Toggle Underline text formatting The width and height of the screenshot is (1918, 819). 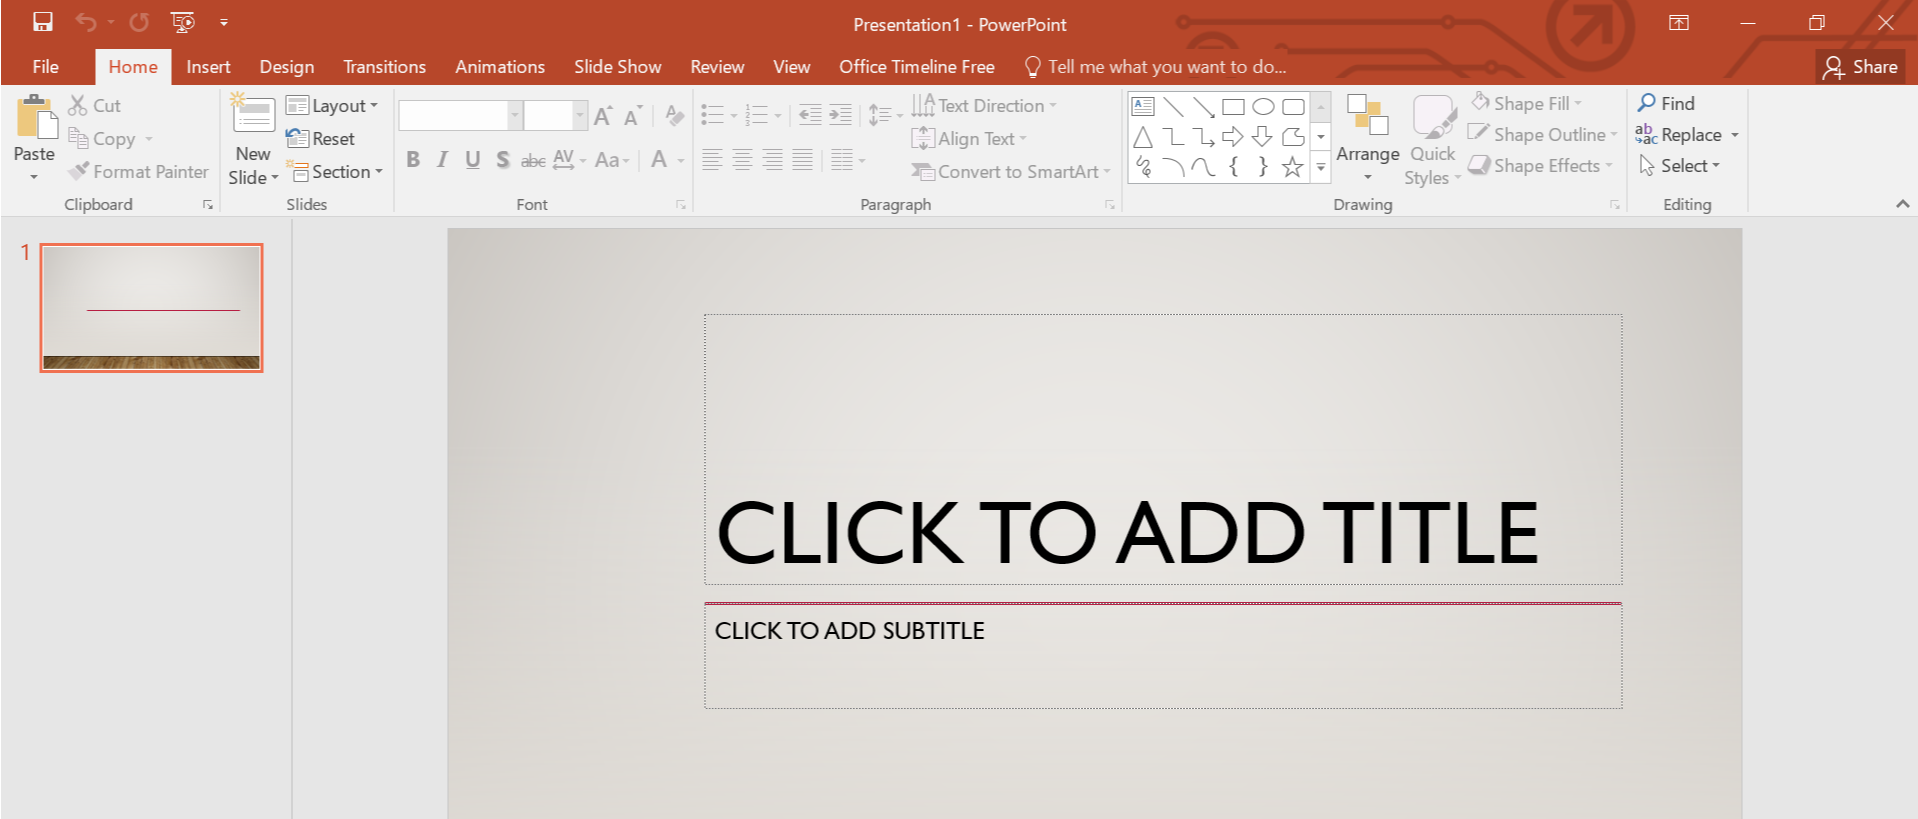[473, 160]
